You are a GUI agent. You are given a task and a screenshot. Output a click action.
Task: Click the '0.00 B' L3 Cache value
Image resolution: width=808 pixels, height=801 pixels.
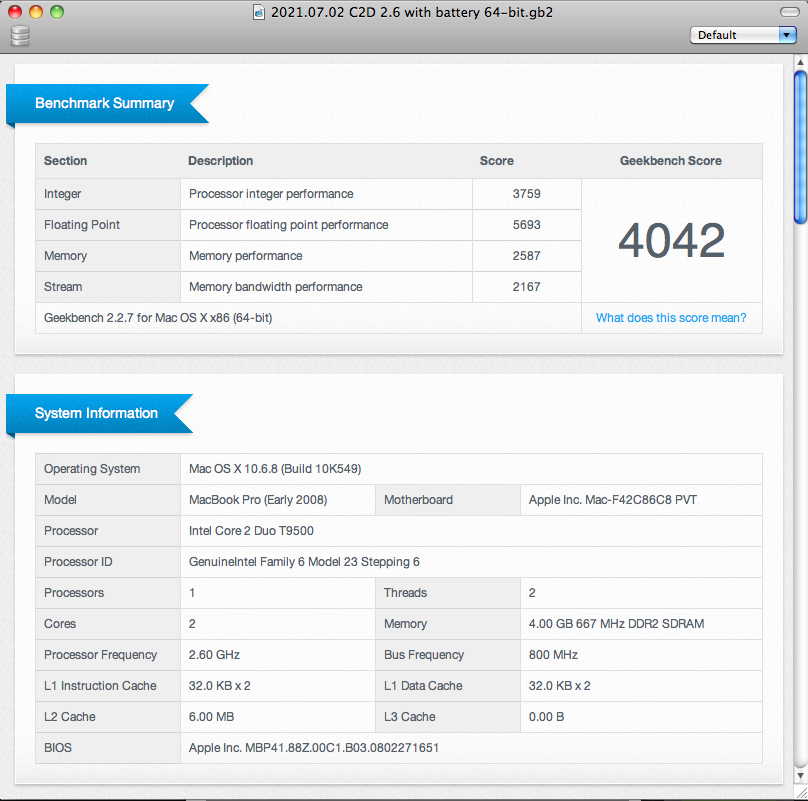click(x=546, y=716)
